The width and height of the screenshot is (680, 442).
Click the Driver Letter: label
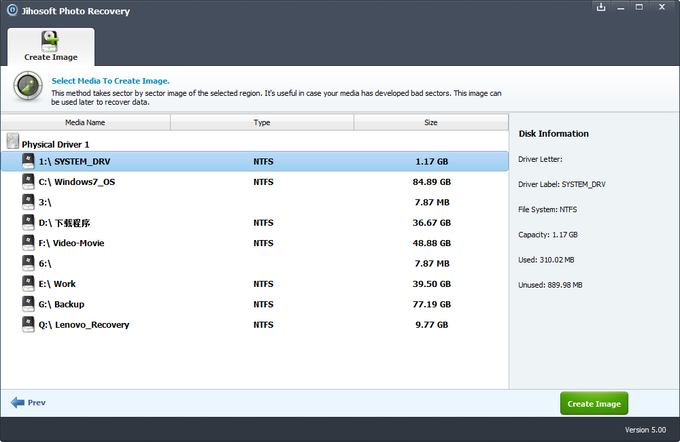[540, 159]
